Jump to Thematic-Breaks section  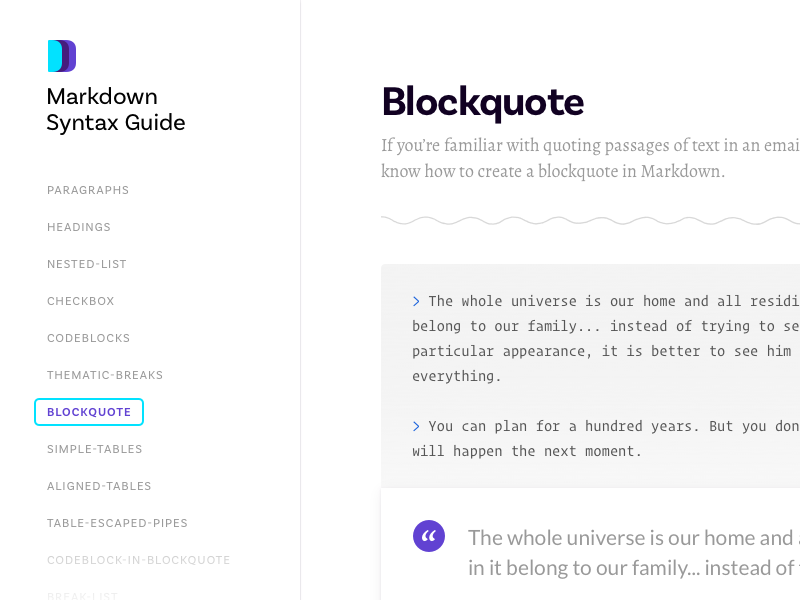pos(105,375)
